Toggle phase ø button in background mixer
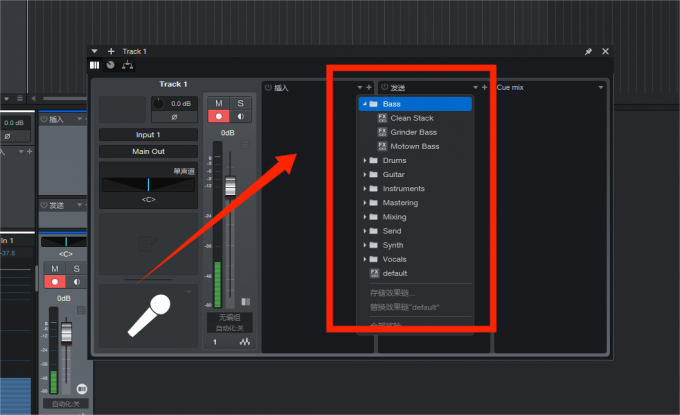The height and width of the screenshot is (415, 680). (x=7, y=136)
